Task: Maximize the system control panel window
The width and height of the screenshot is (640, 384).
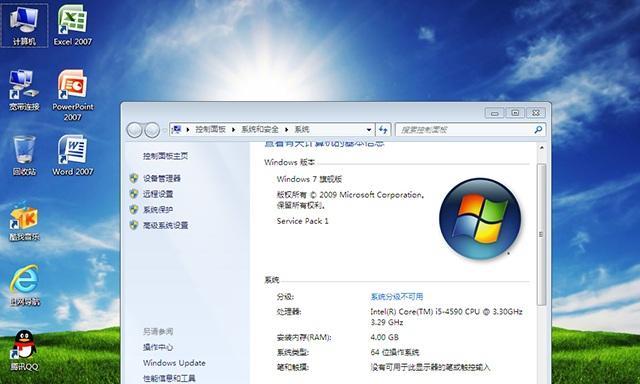Action: click(515, 113)
